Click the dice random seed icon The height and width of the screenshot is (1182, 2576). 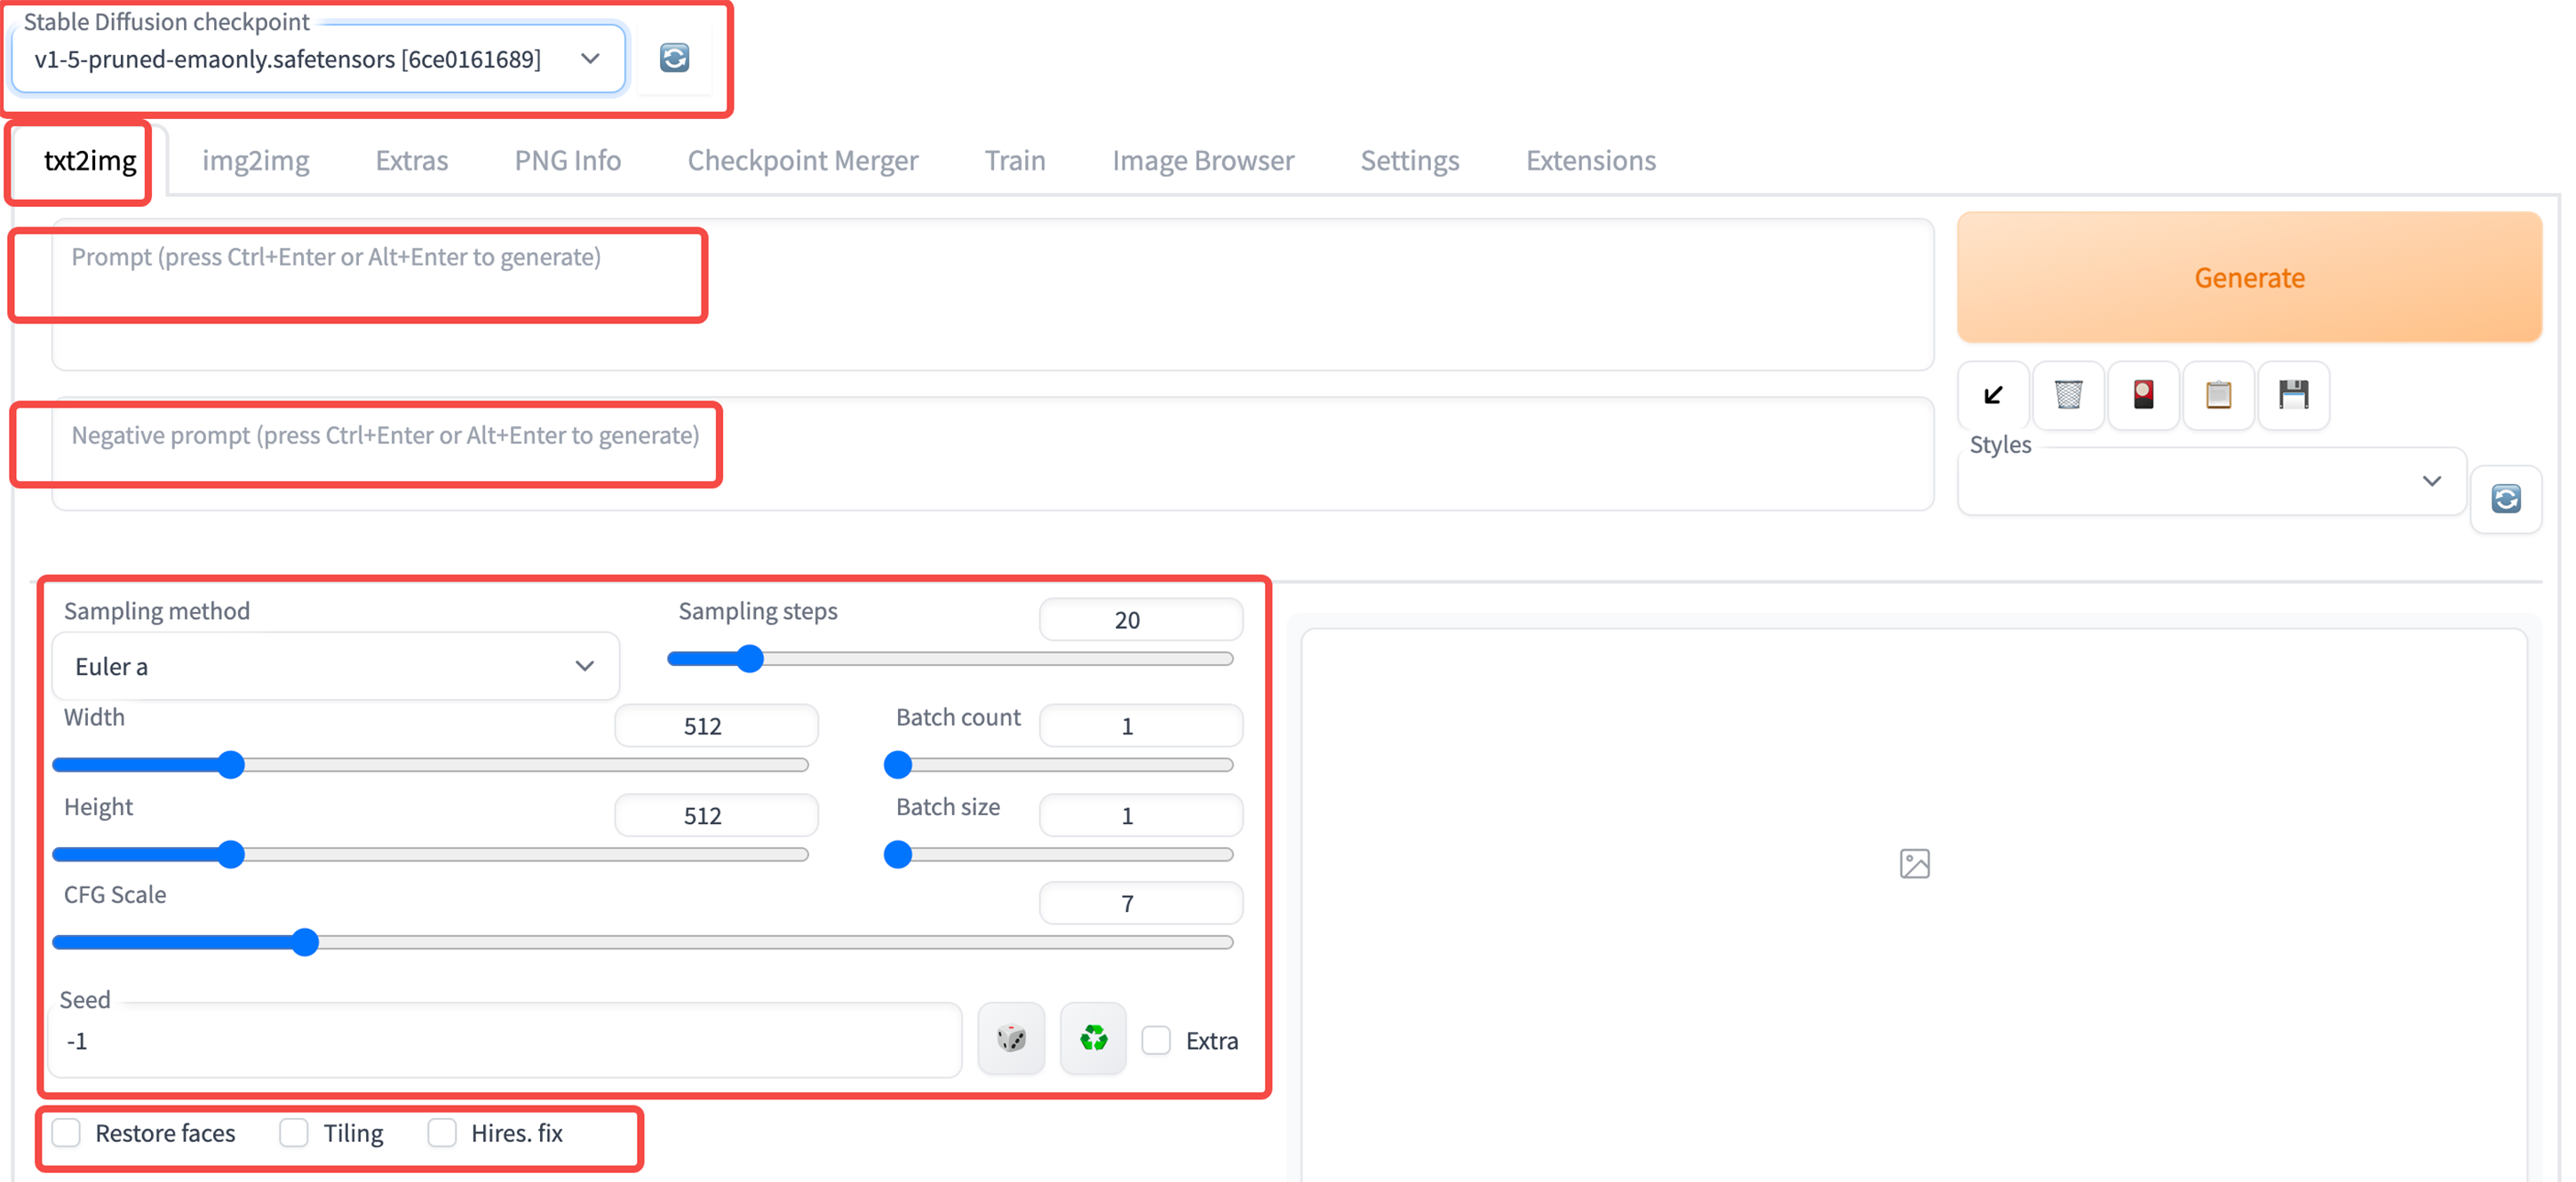1011,1038
